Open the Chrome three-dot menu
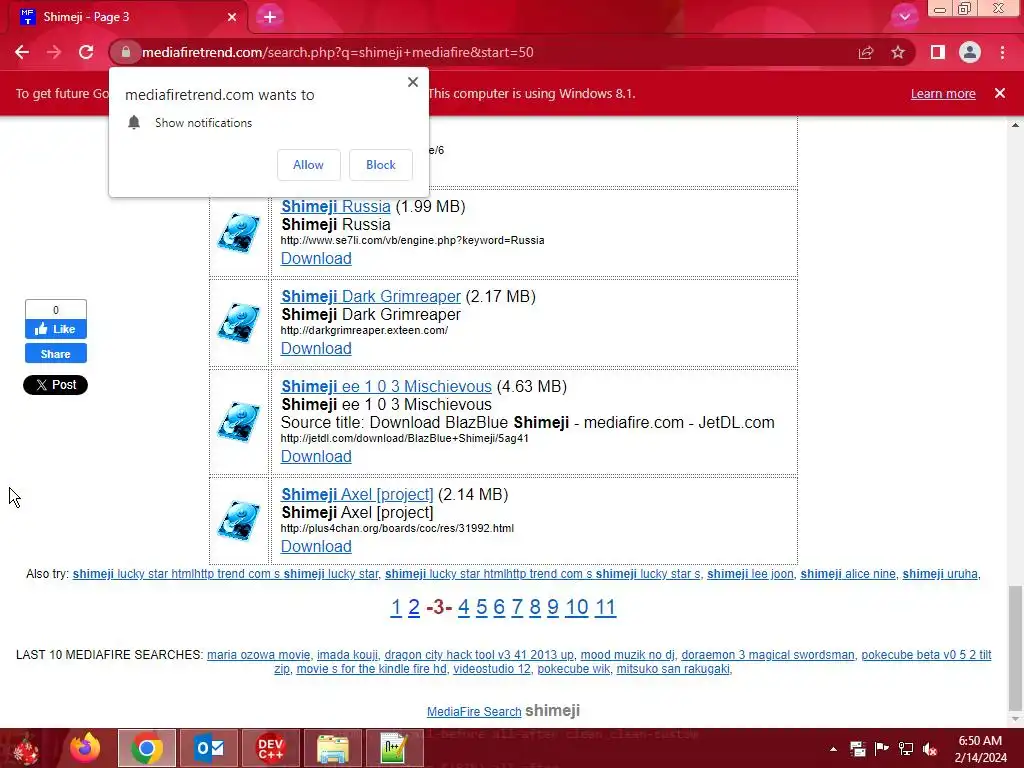The width and height of the screenshot is (1024, 768). pos(1002,52)
